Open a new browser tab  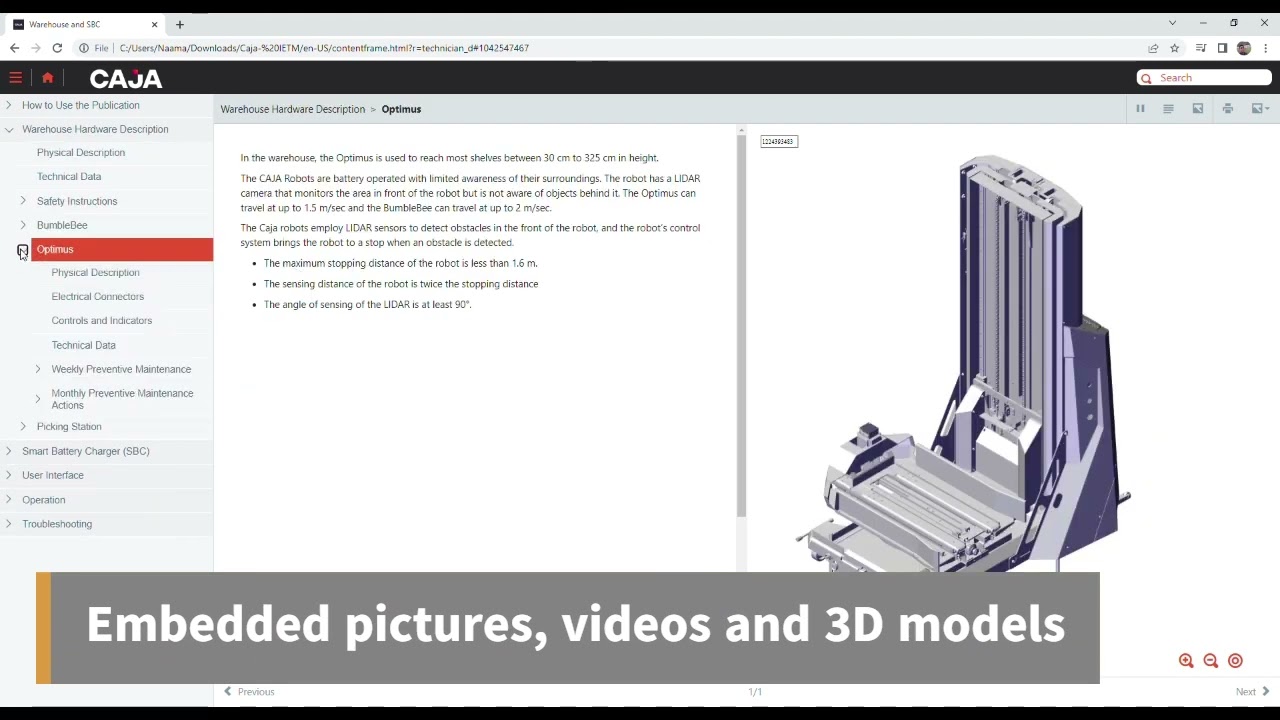(180, 24)
